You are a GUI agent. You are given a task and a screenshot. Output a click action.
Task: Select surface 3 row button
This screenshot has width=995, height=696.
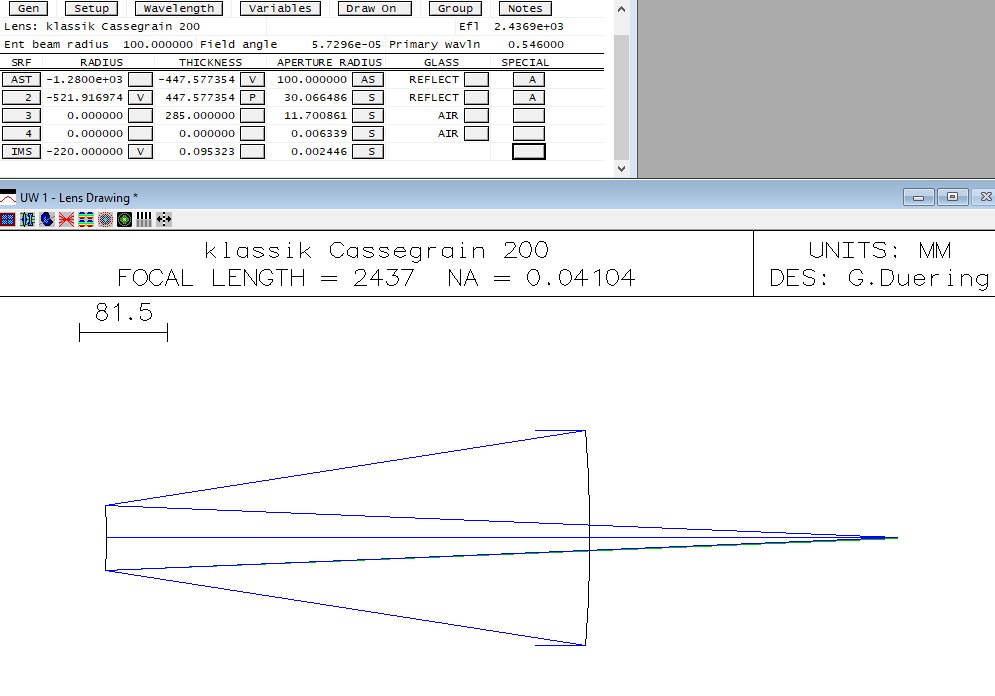(22, 115)
